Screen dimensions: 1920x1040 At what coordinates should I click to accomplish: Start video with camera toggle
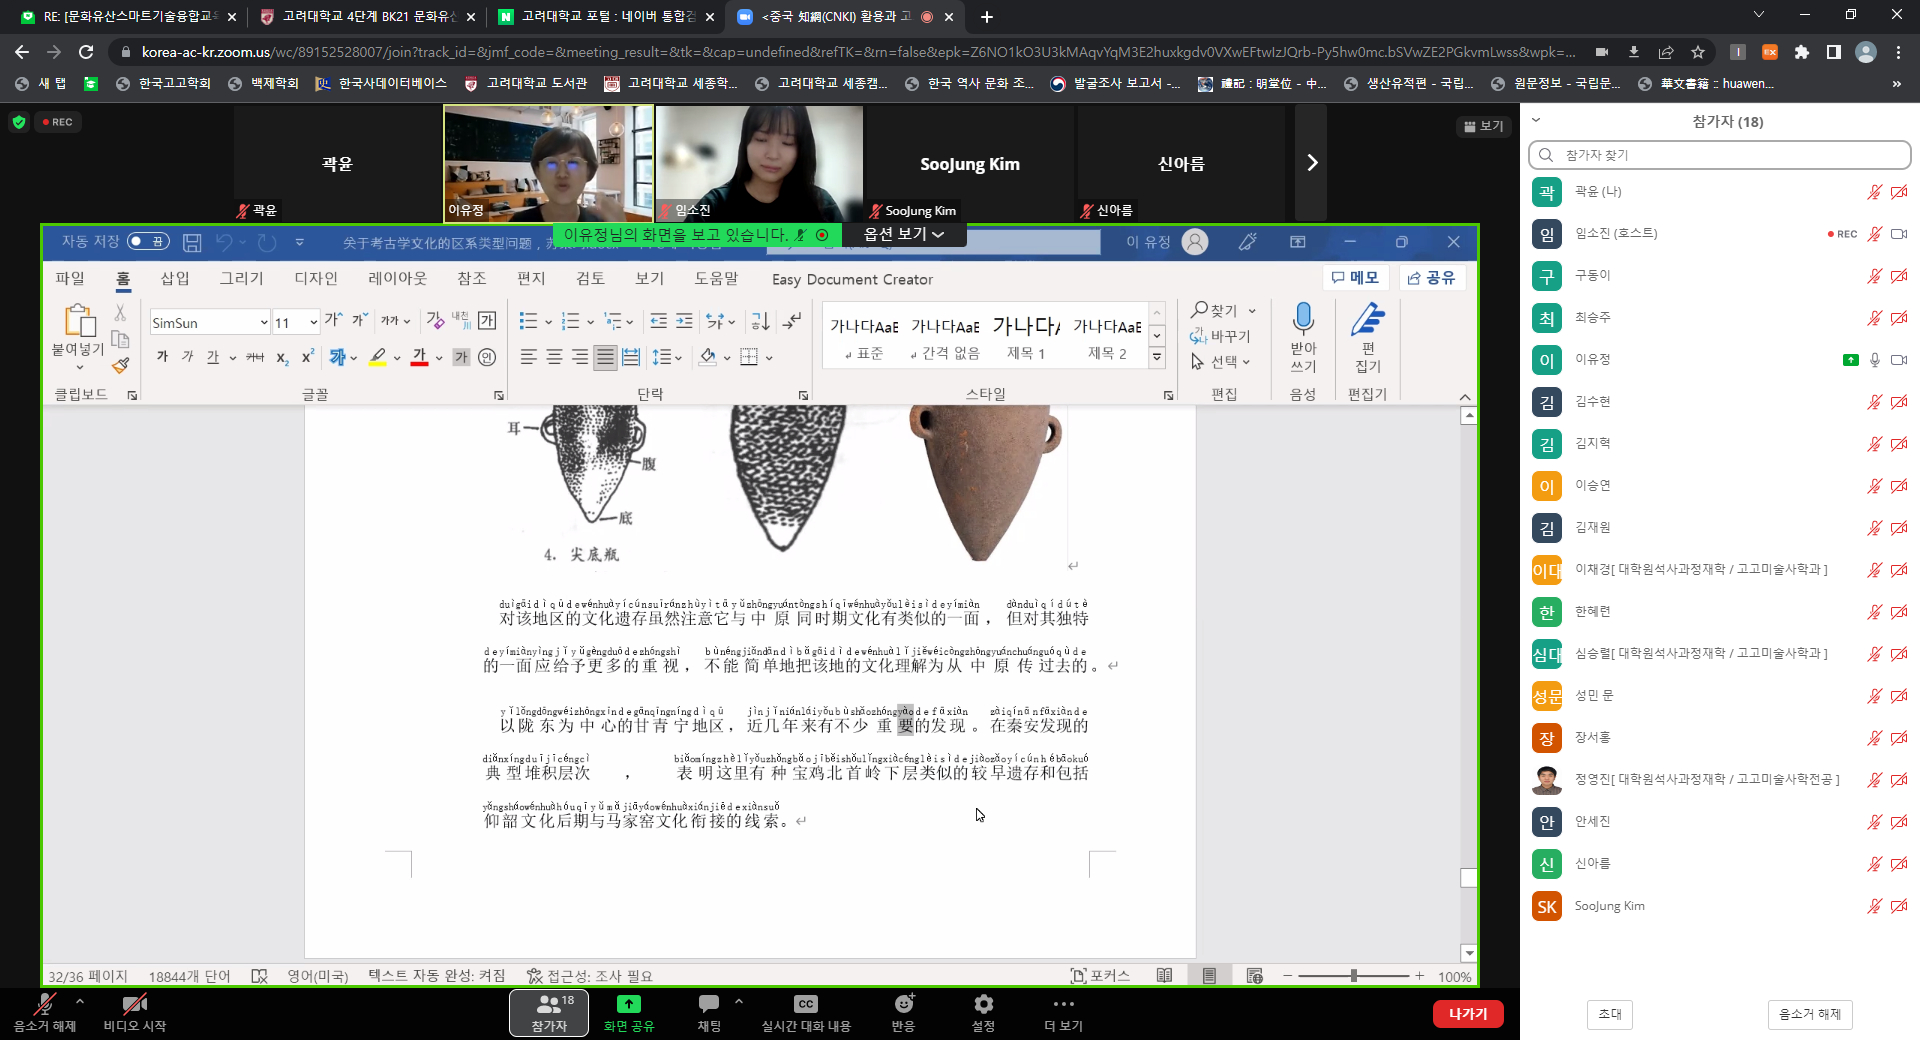click(x=134, y=1004)
